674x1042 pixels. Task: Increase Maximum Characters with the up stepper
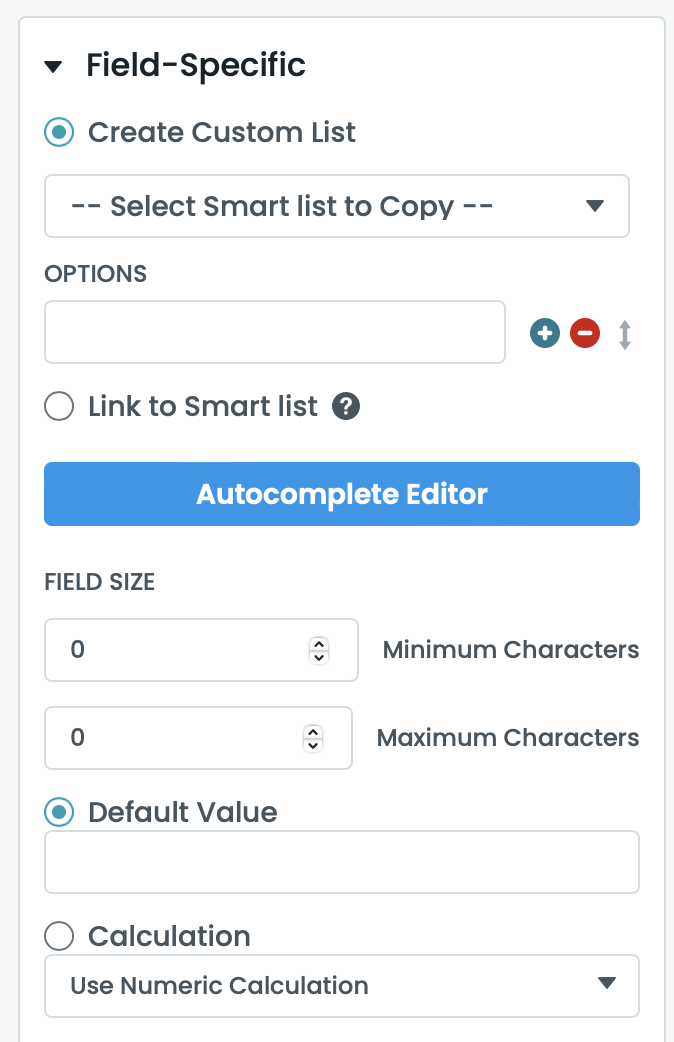pyautogui.click(x=313, y=732)
